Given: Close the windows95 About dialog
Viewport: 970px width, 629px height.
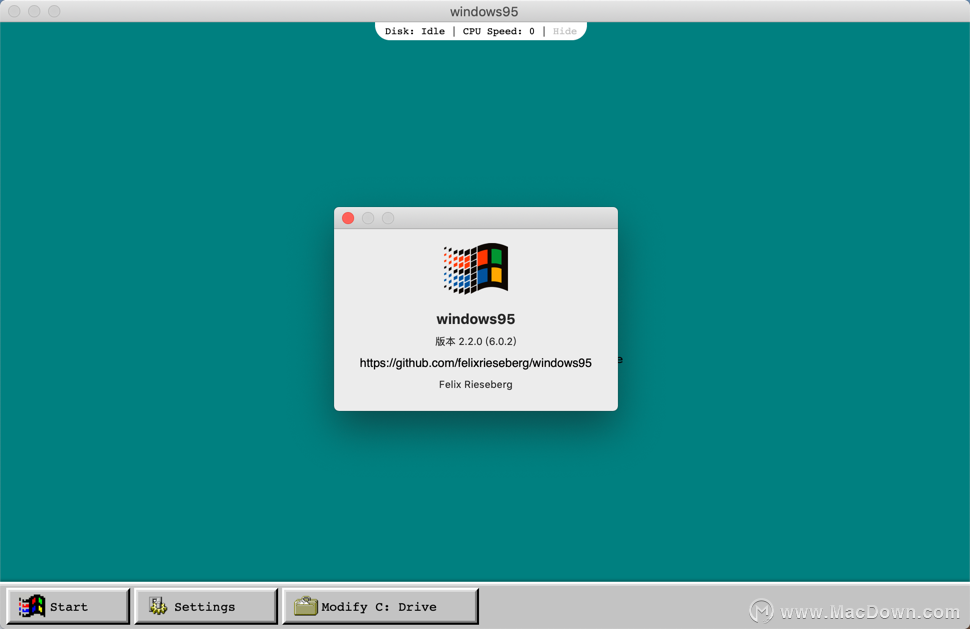Looking at the screenshot, I should pyautogui.click(x=348, y=218).
